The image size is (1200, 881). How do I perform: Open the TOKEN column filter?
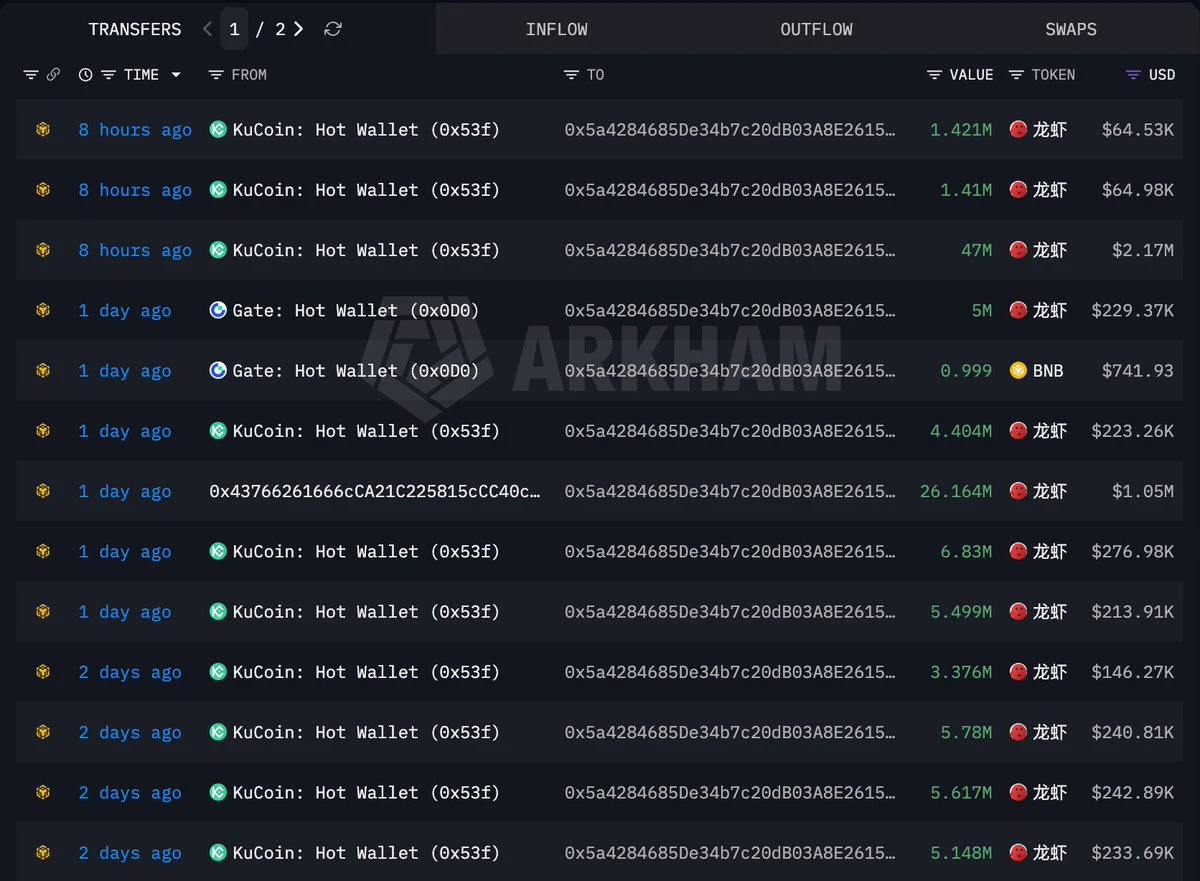[1016, 75]
